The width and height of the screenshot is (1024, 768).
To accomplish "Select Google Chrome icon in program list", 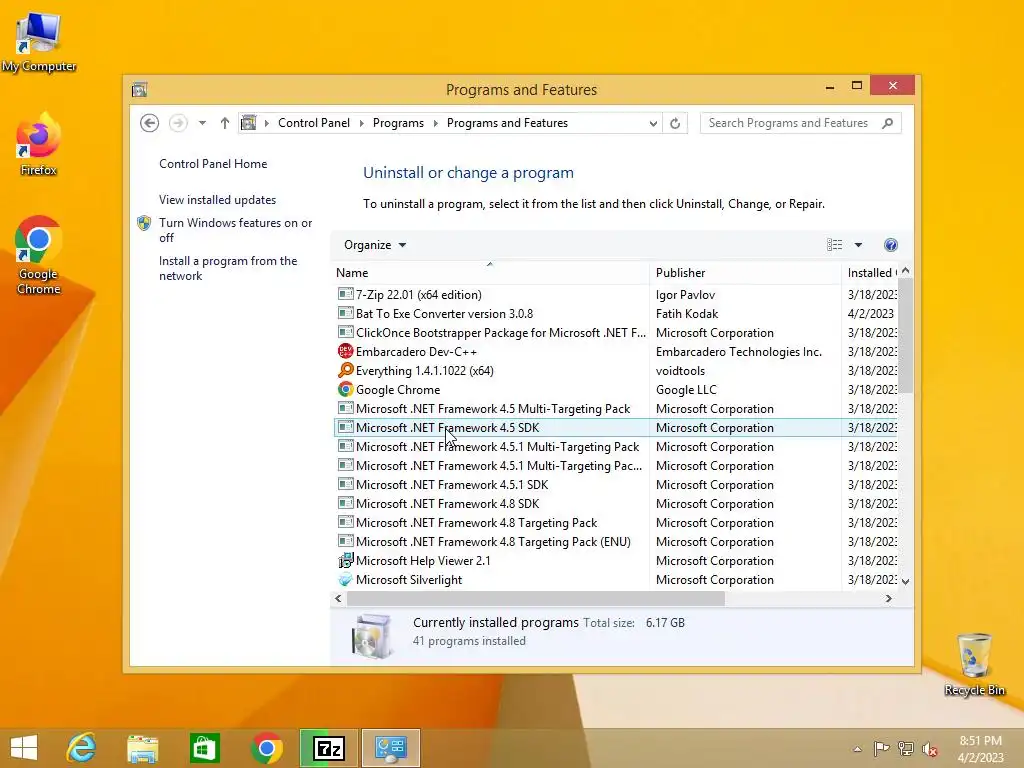I will click(x=345, y=389).
